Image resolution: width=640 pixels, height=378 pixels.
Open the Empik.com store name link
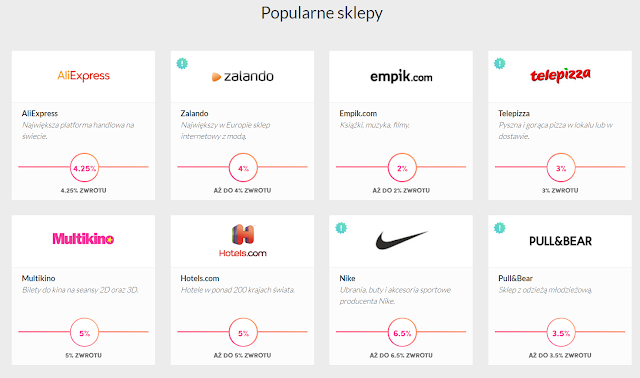[358, 113]
